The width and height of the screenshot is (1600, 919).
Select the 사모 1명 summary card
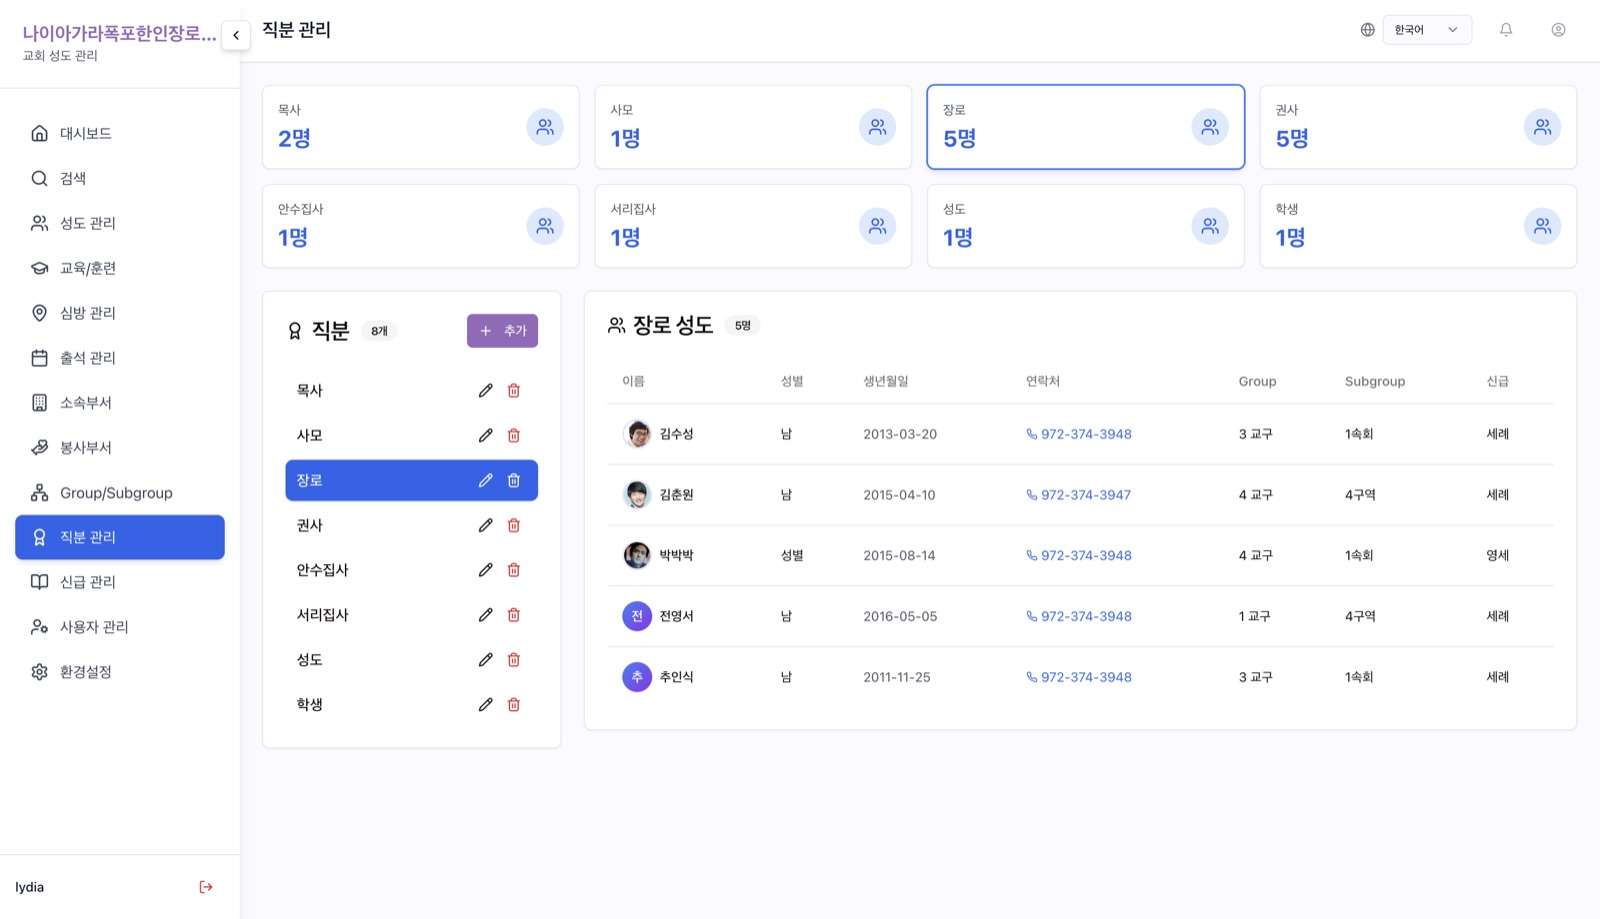tap(753, 127)
